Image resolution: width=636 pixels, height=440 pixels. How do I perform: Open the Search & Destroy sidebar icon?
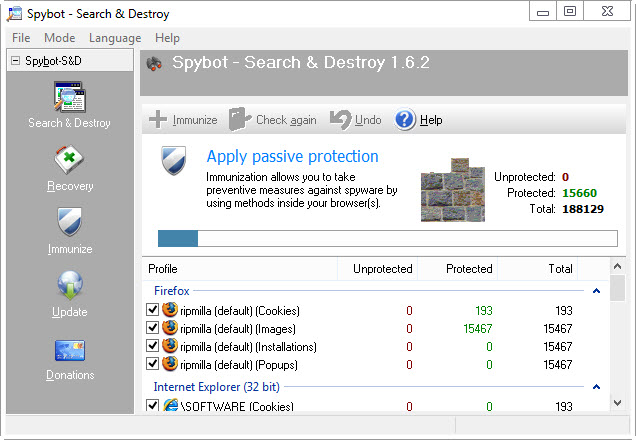pos(69,100)
